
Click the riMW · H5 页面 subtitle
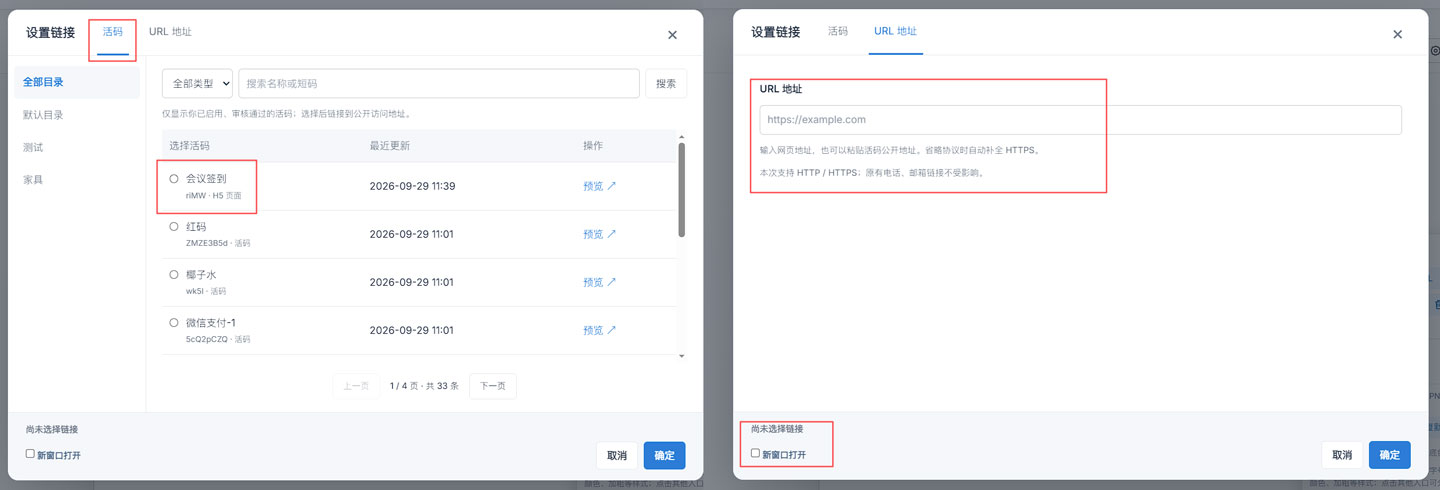(213, 195)
